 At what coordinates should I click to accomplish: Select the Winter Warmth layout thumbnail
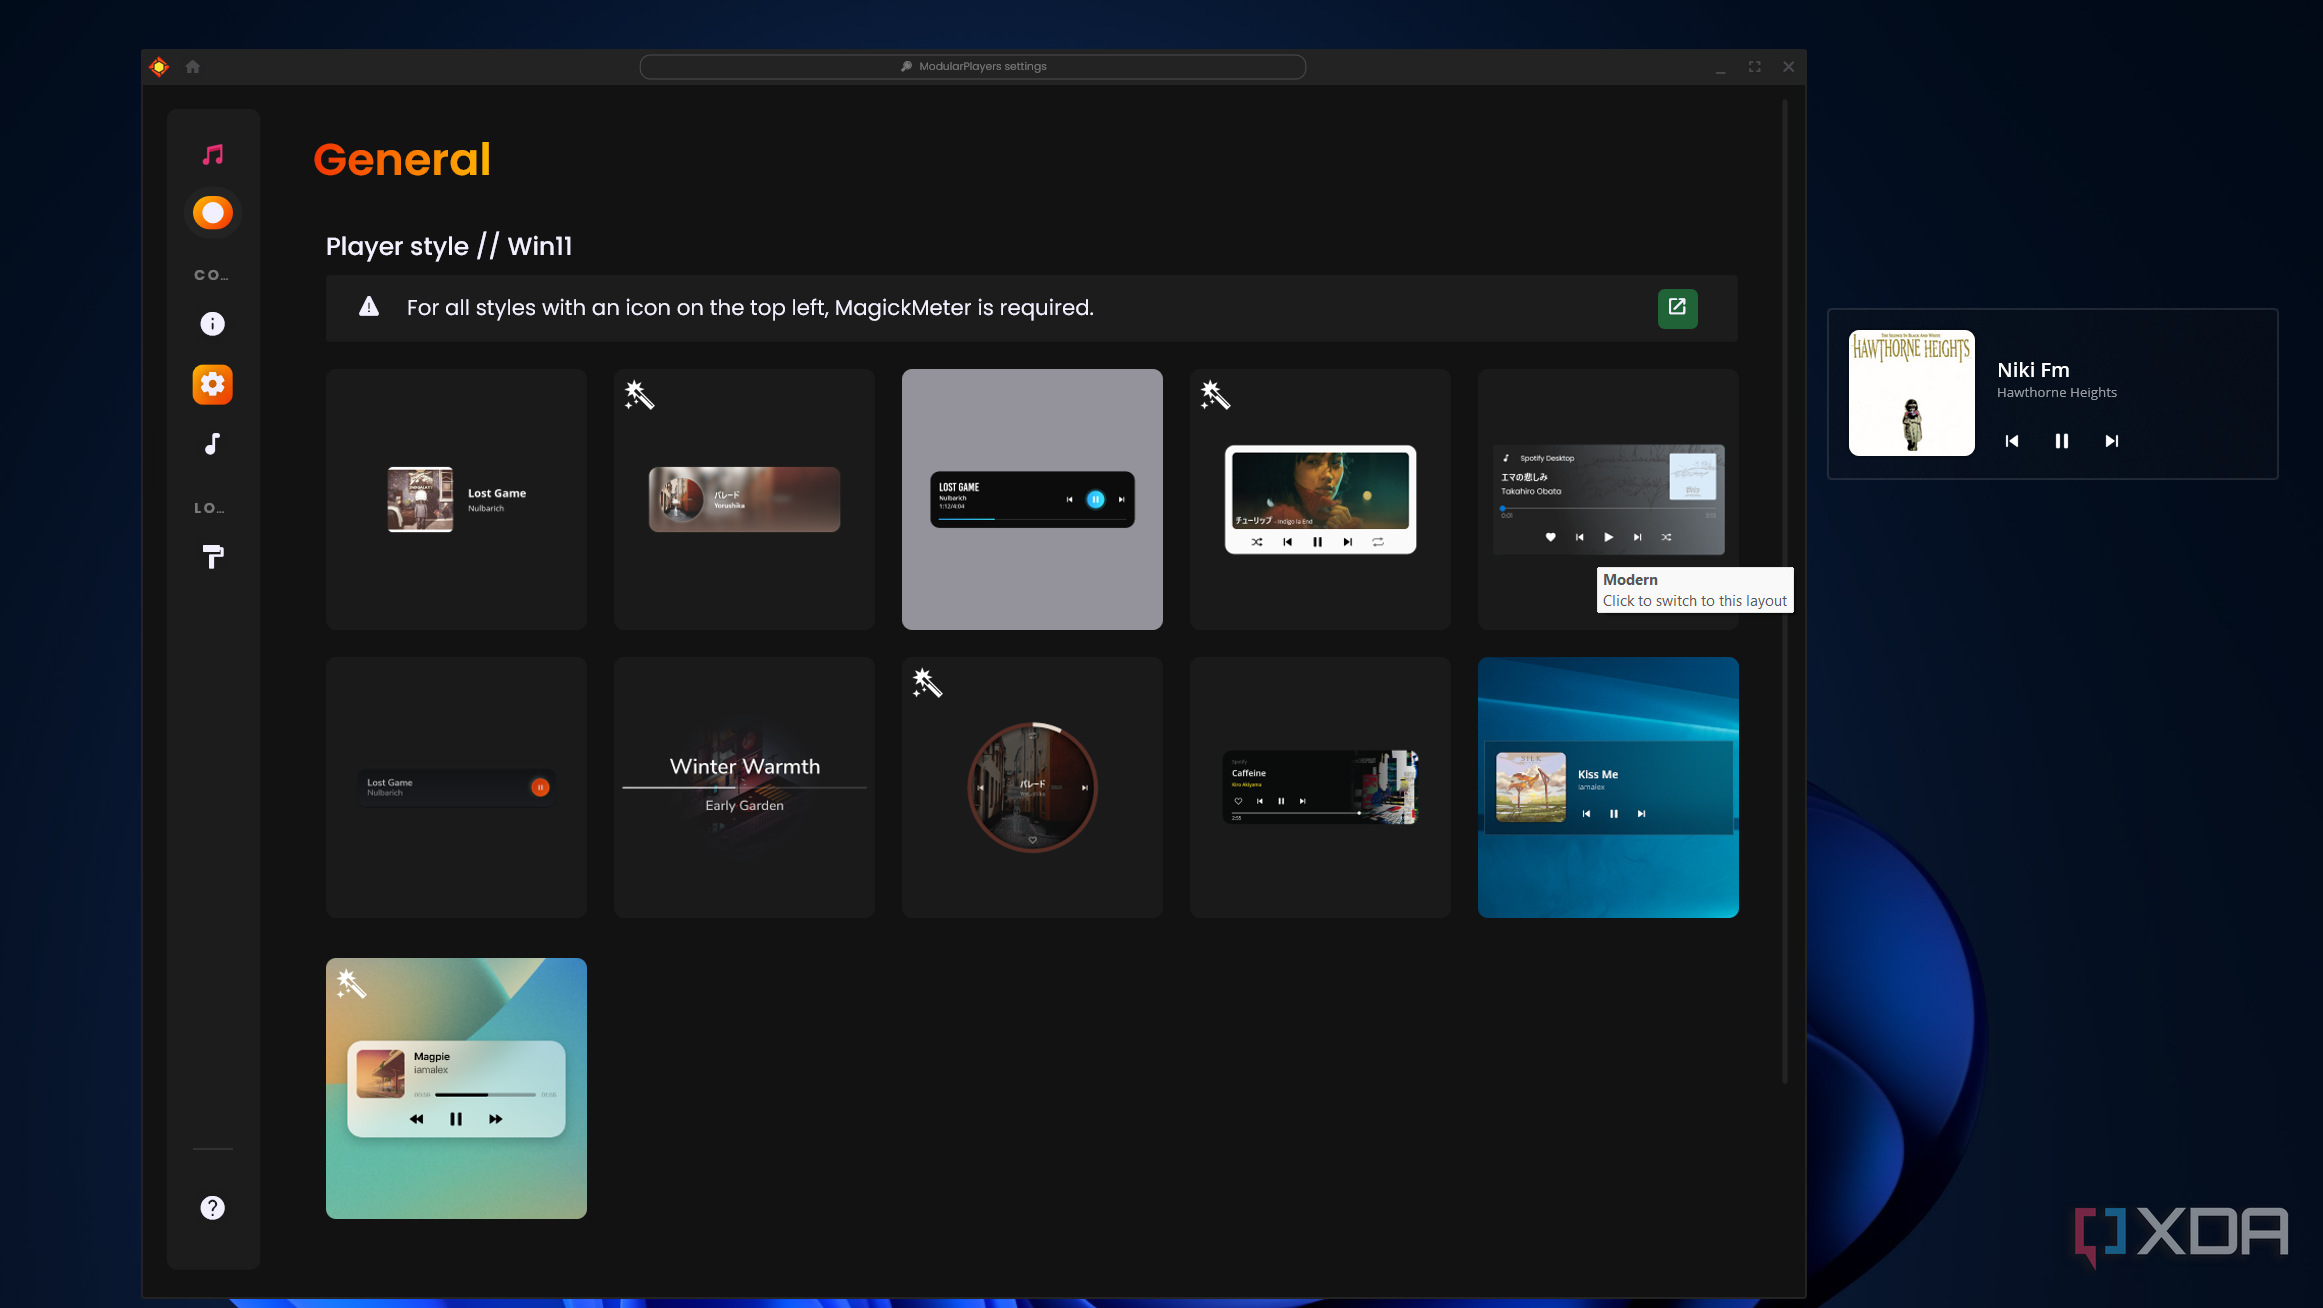pyautogui.click(x=744, y=787)
